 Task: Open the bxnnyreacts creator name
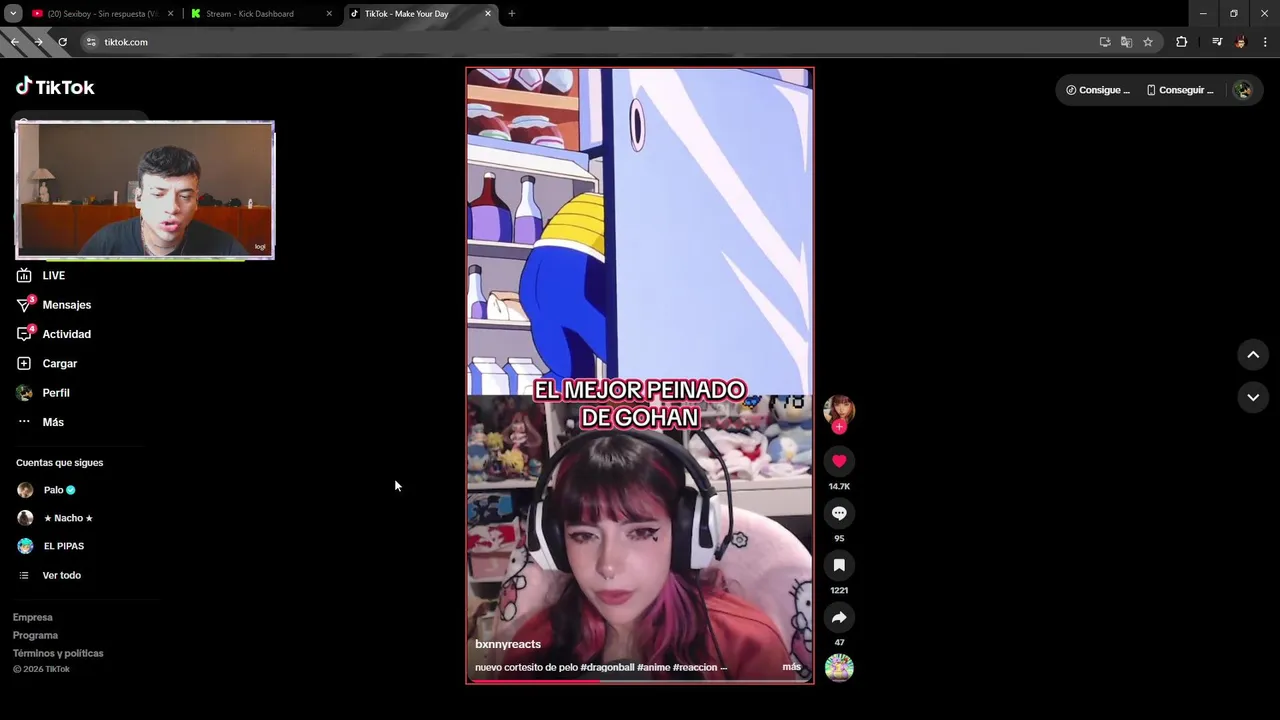(x=508, y=644)
